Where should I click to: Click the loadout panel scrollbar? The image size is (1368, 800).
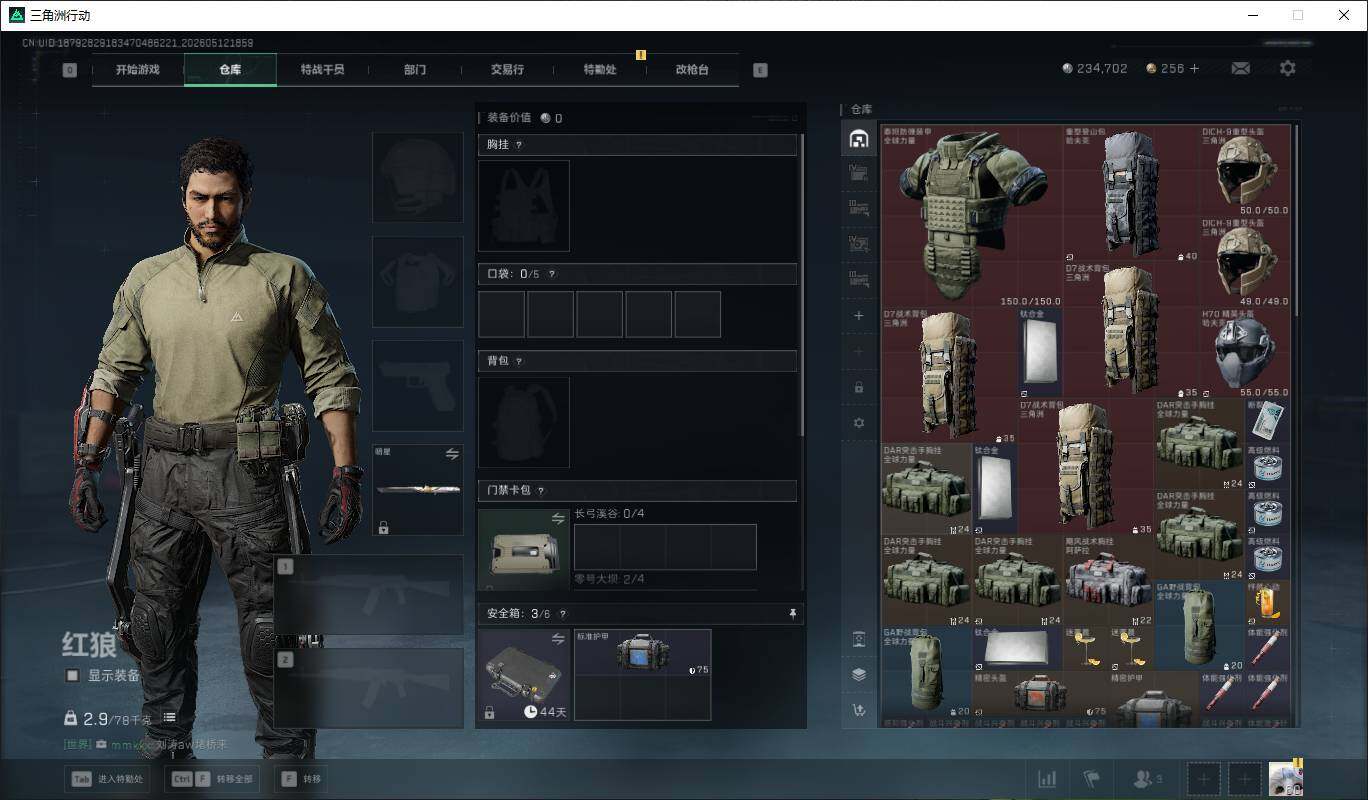coord(802,285)
